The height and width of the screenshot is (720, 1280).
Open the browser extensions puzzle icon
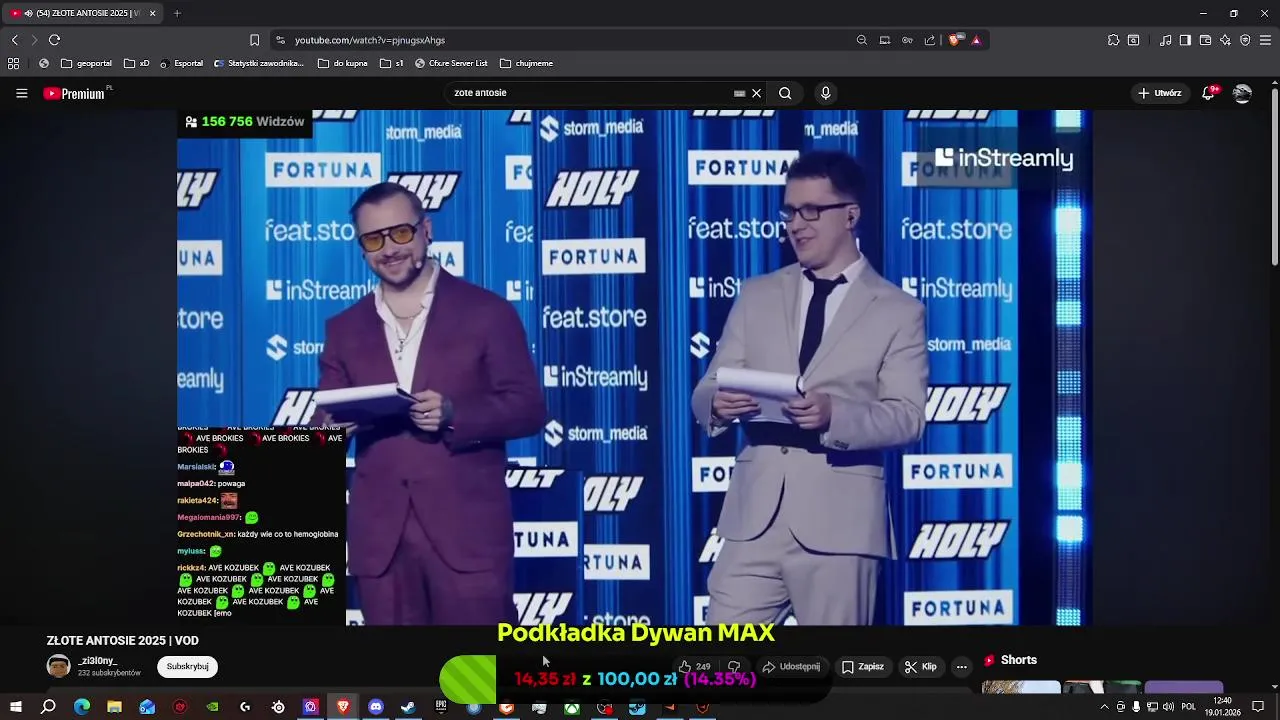1113,40
